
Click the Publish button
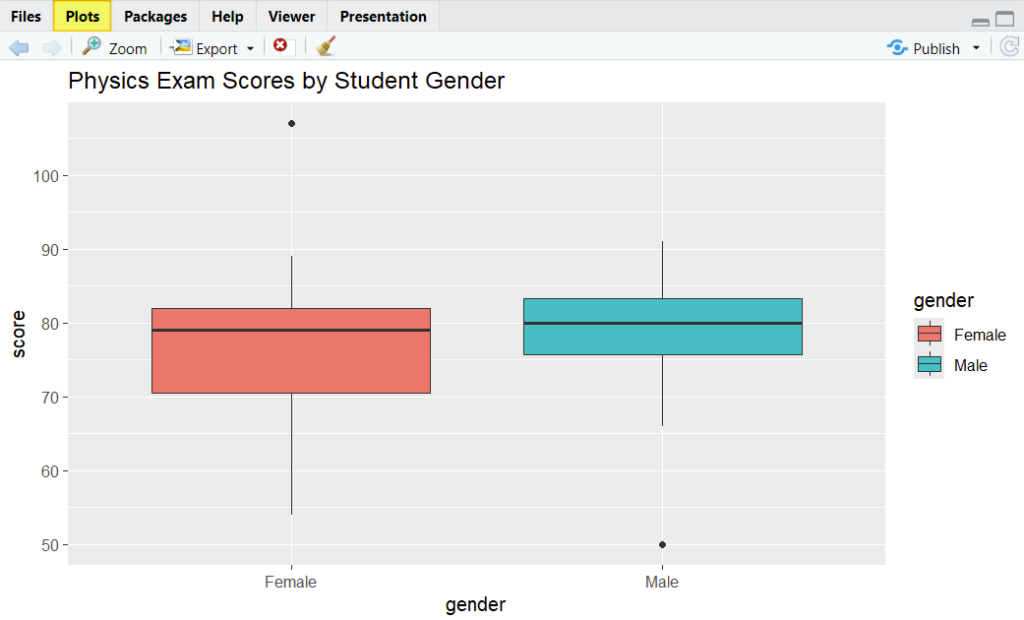935,47
